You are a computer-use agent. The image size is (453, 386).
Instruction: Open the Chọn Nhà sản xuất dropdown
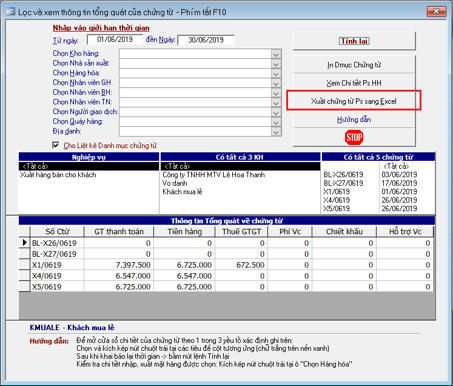(x=276, y=64)
